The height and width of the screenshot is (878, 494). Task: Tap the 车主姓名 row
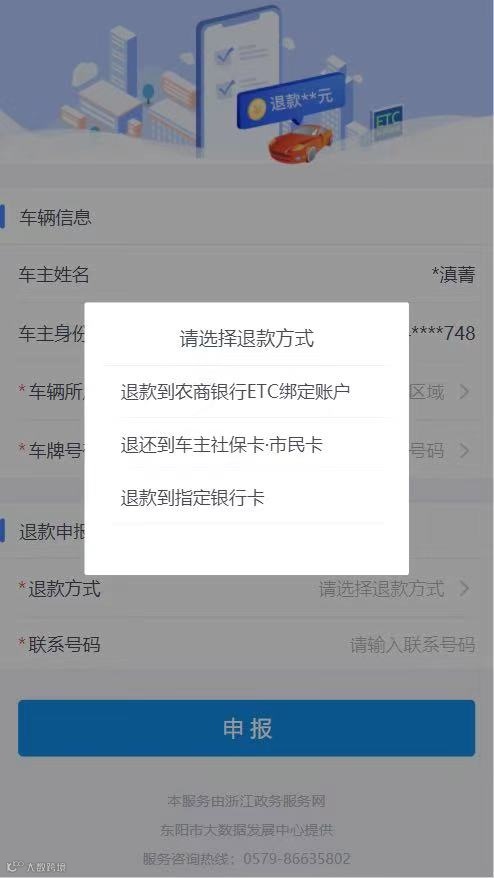[x=246, y=274]
